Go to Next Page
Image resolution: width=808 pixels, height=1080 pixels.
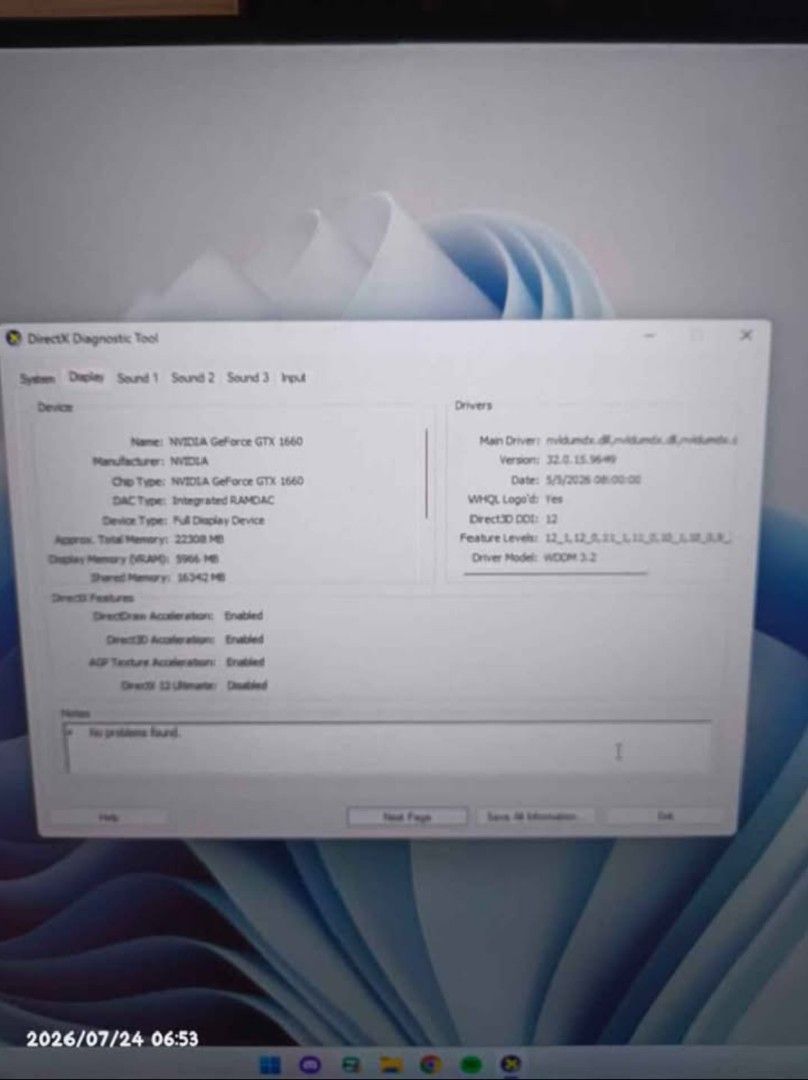[x=407, y=817]
